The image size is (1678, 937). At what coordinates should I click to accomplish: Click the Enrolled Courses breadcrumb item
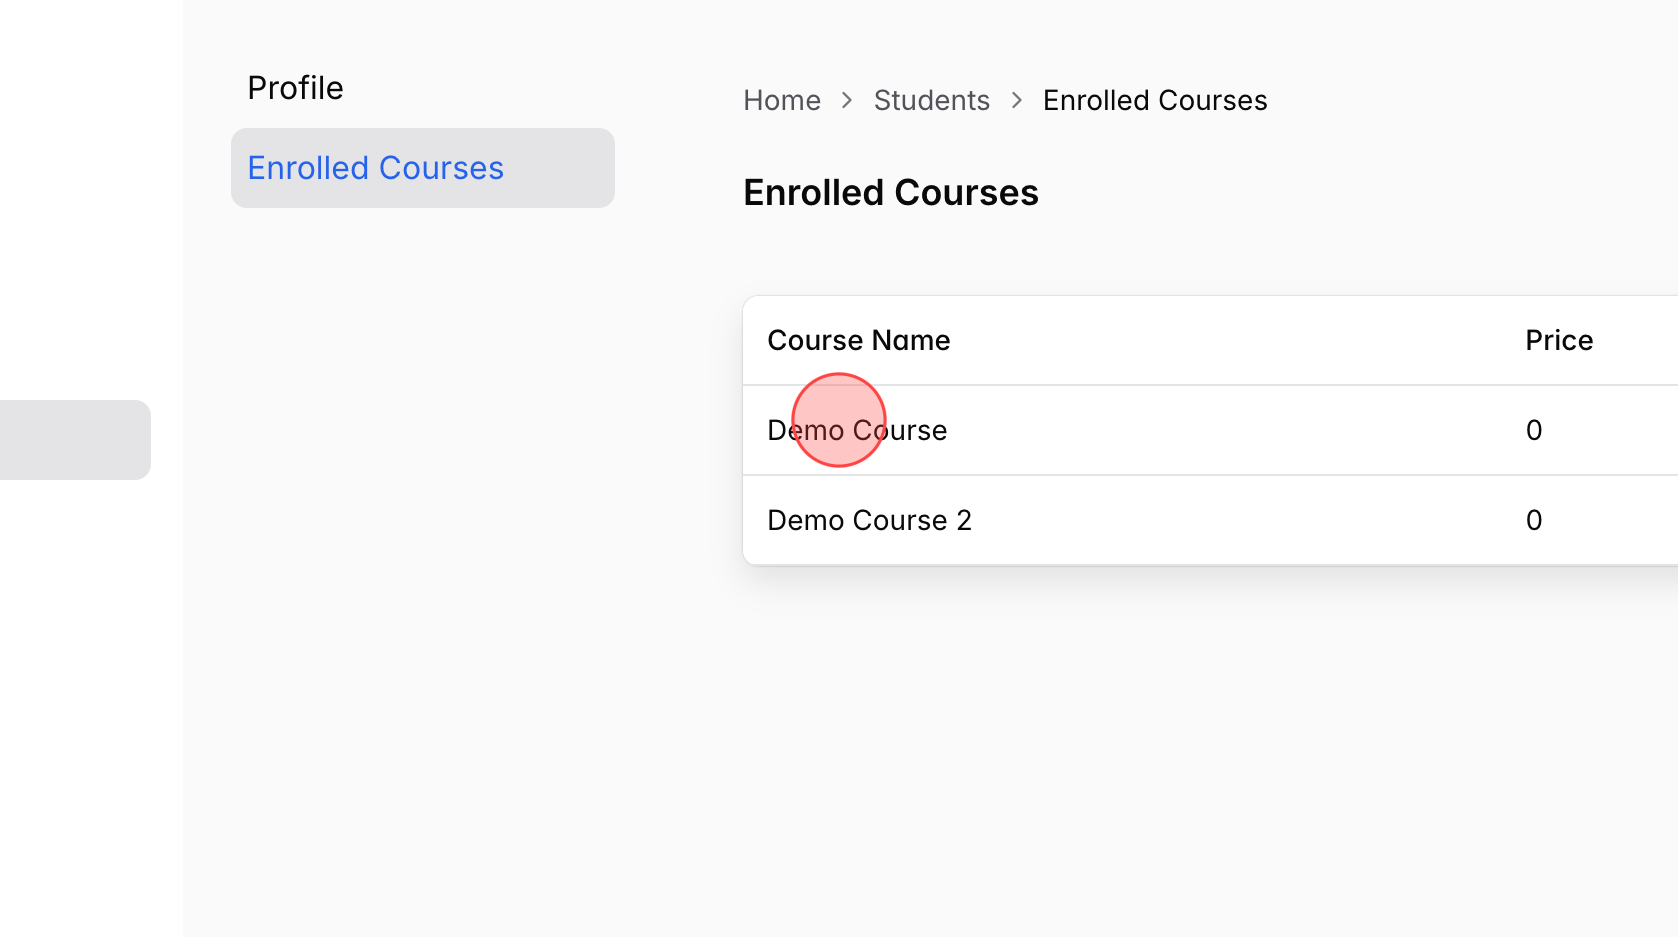click(x=1154, y=100)
